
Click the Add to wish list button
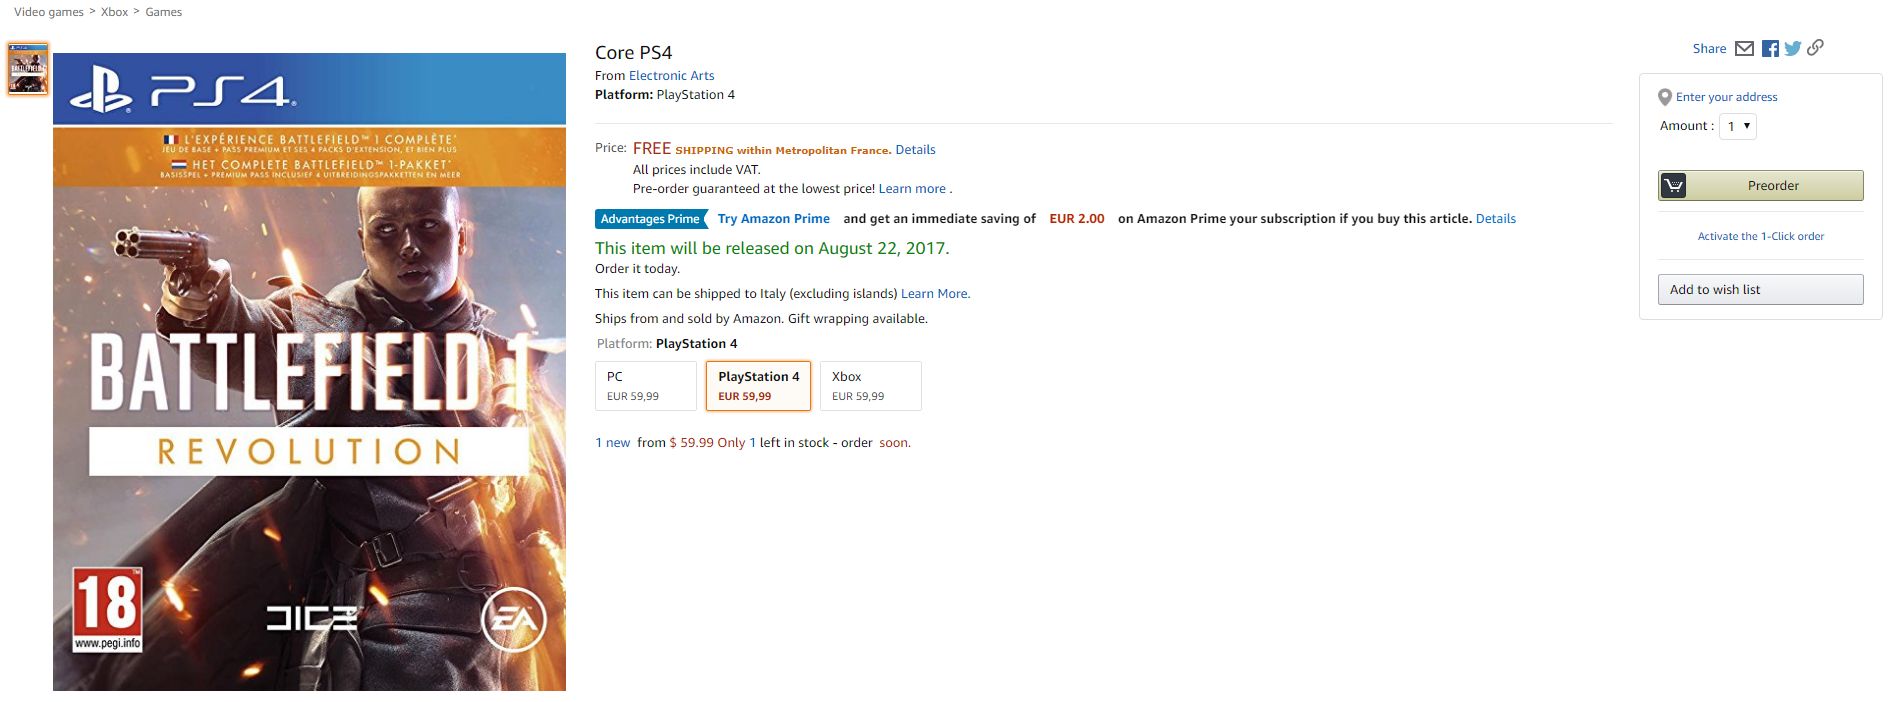pos(1760,290)
